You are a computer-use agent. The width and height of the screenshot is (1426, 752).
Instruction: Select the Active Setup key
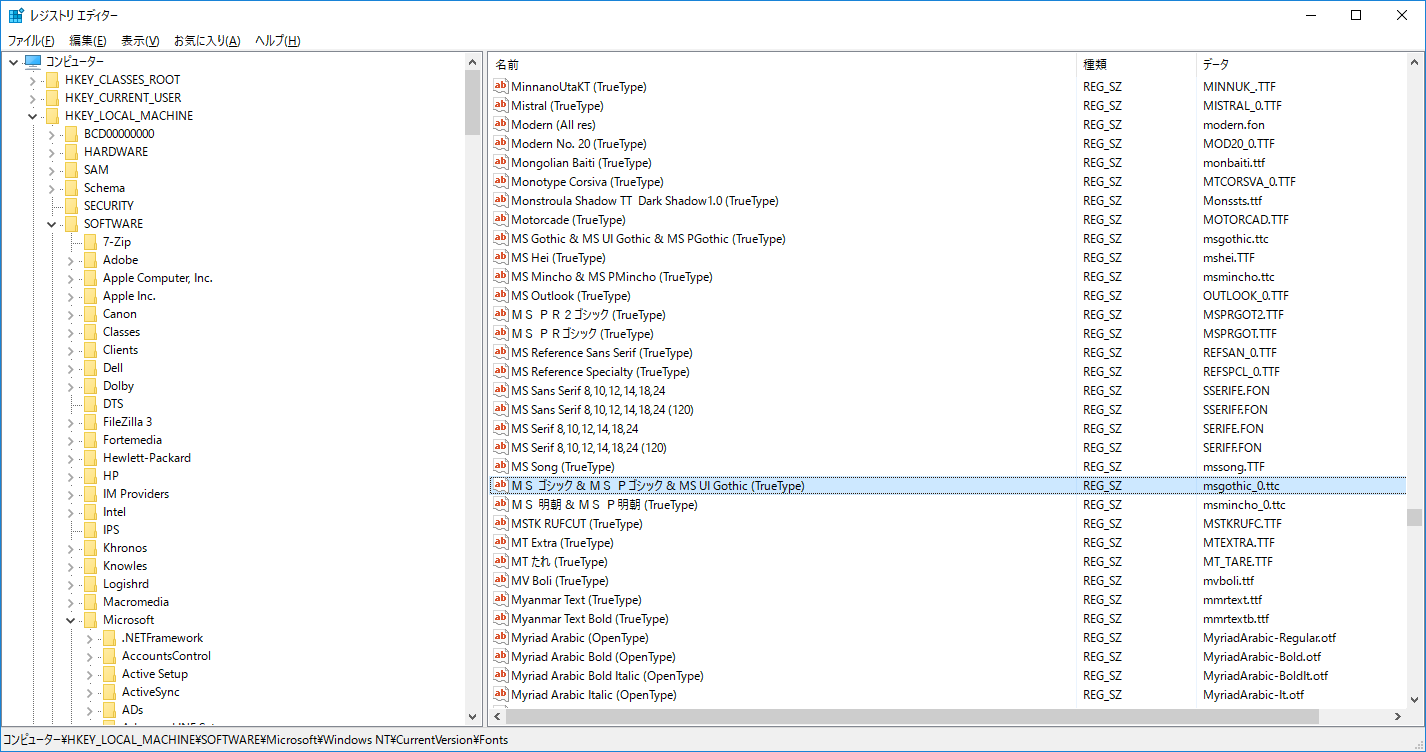155,674
